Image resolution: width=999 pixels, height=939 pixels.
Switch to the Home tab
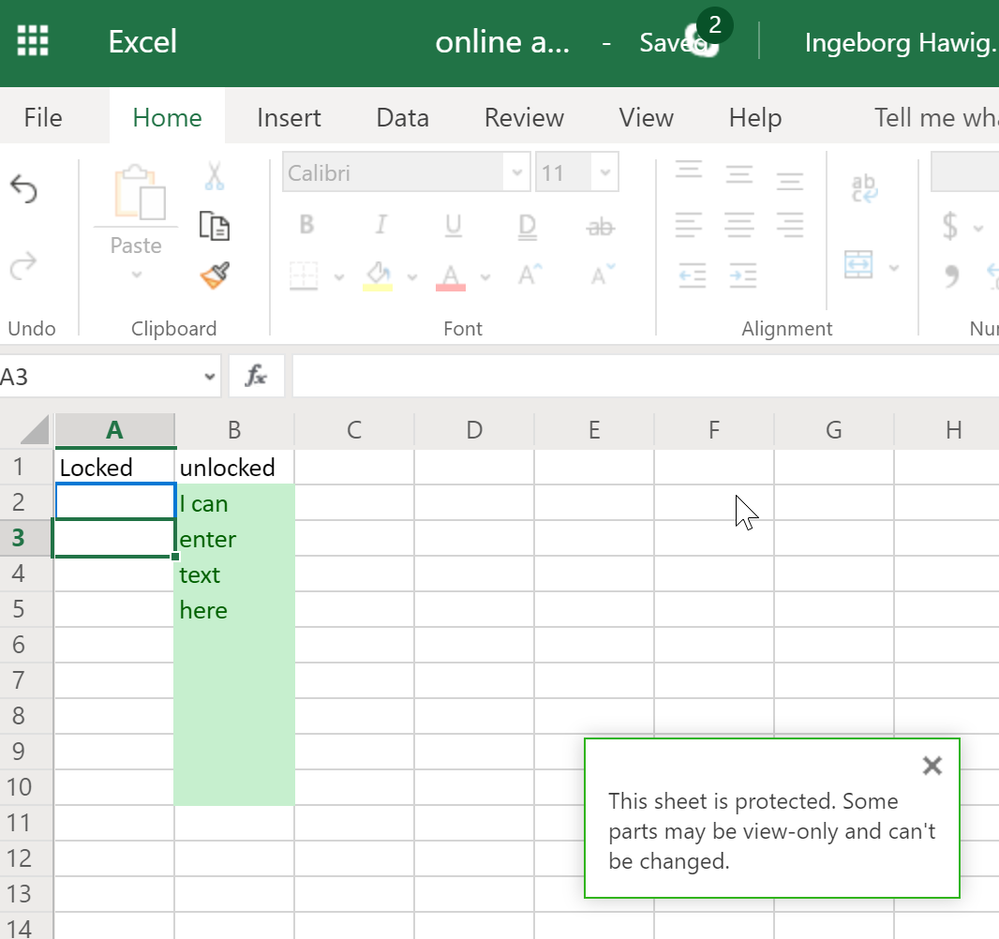point(167,118)
